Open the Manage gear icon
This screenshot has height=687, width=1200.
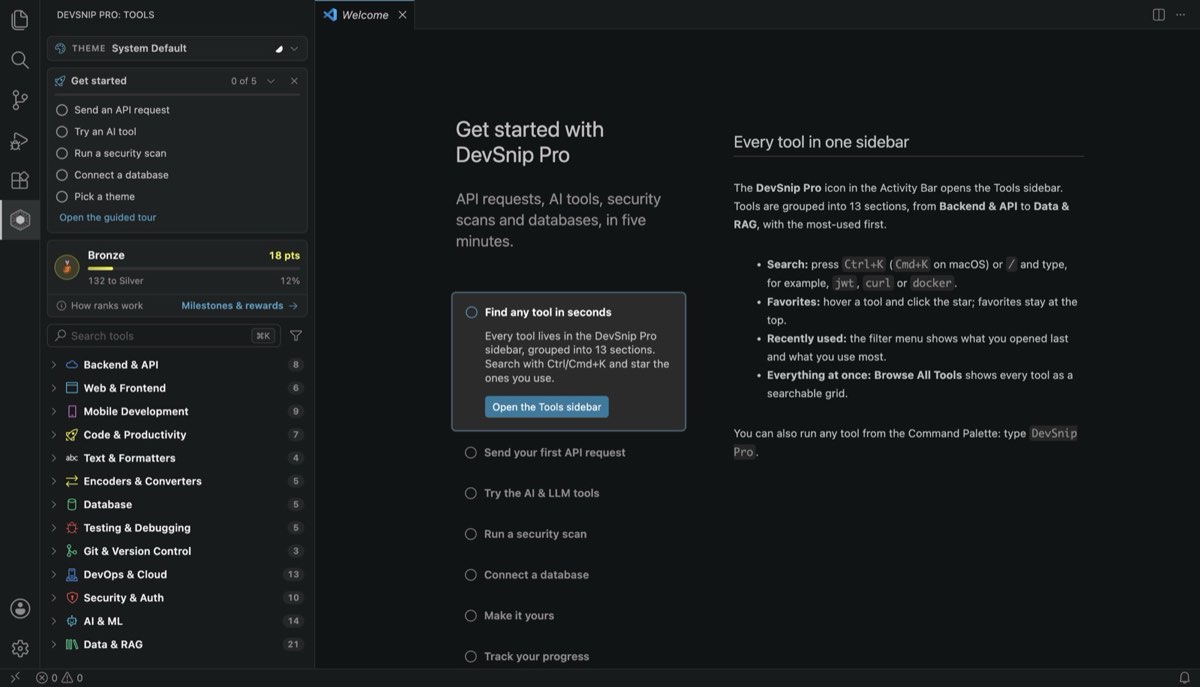(x=20, y=648)
